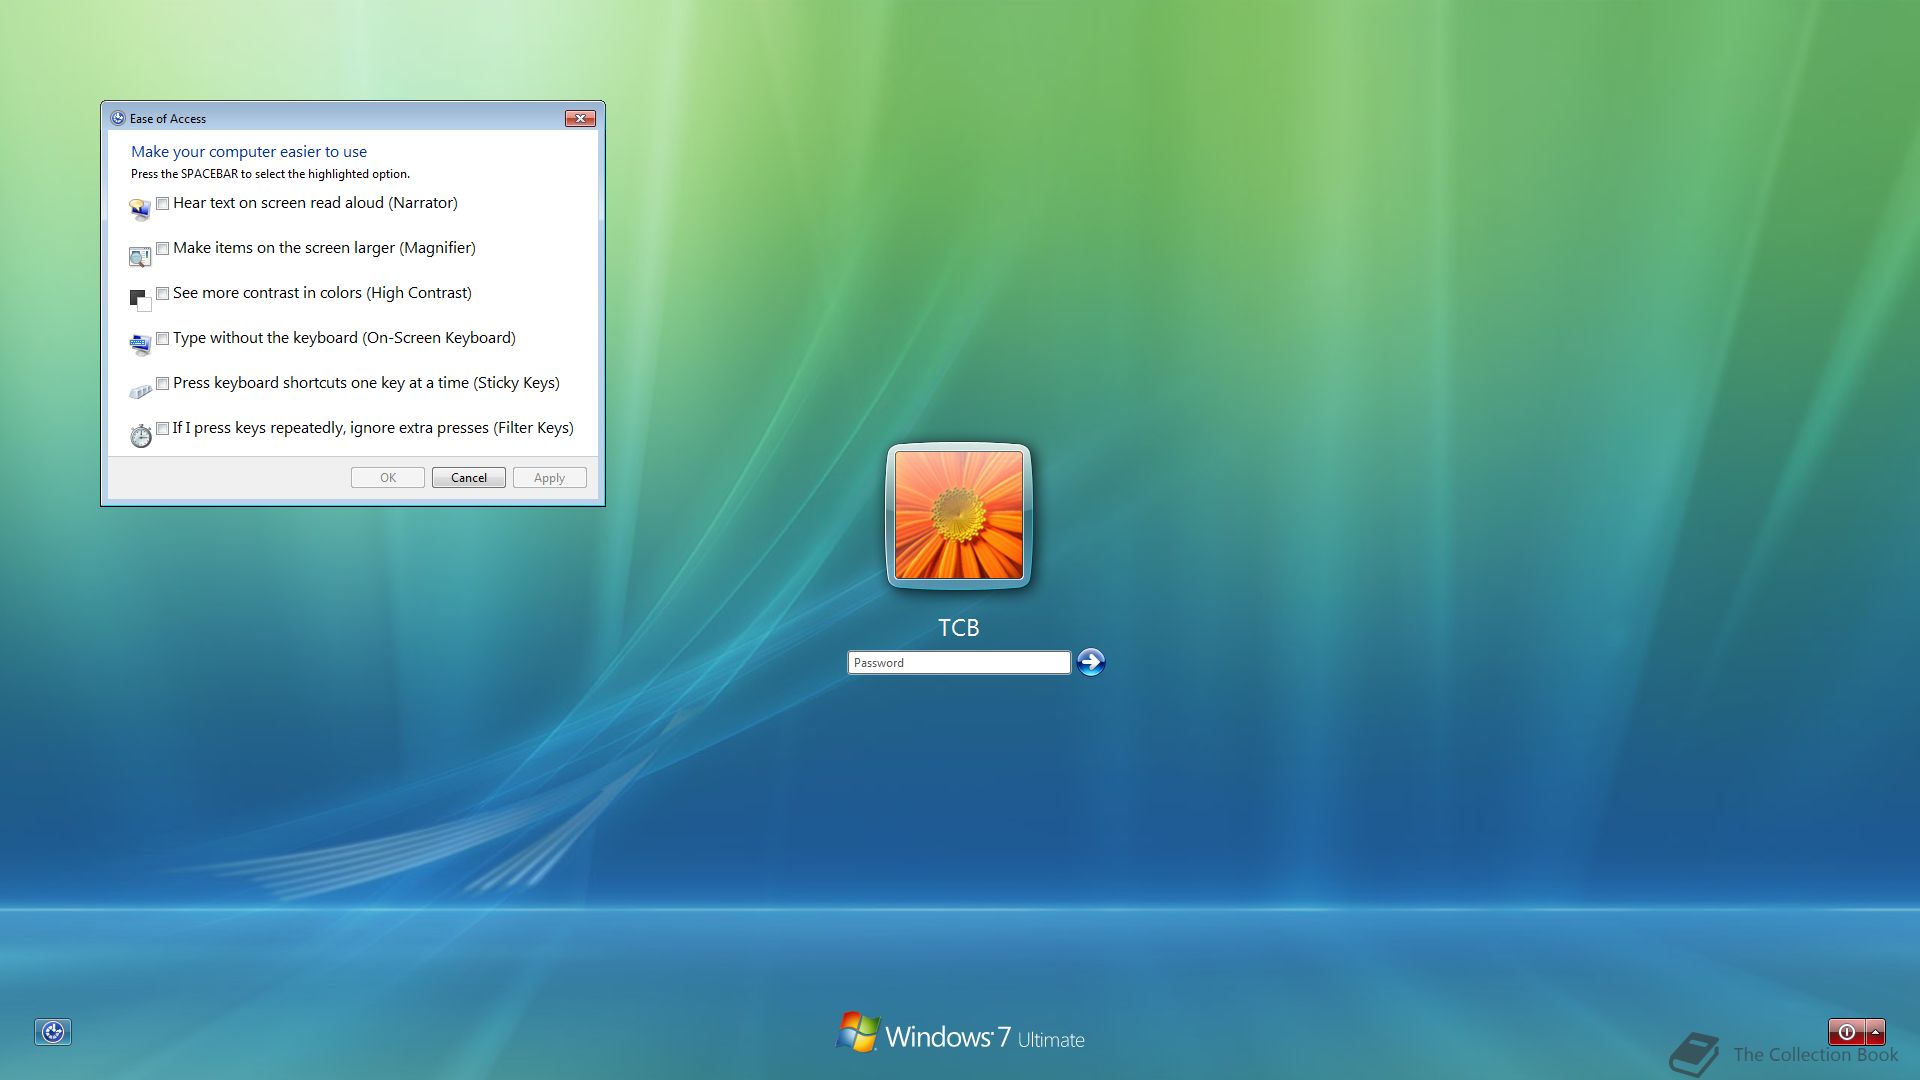Click the red shut down power button

coord(1846,1032)
